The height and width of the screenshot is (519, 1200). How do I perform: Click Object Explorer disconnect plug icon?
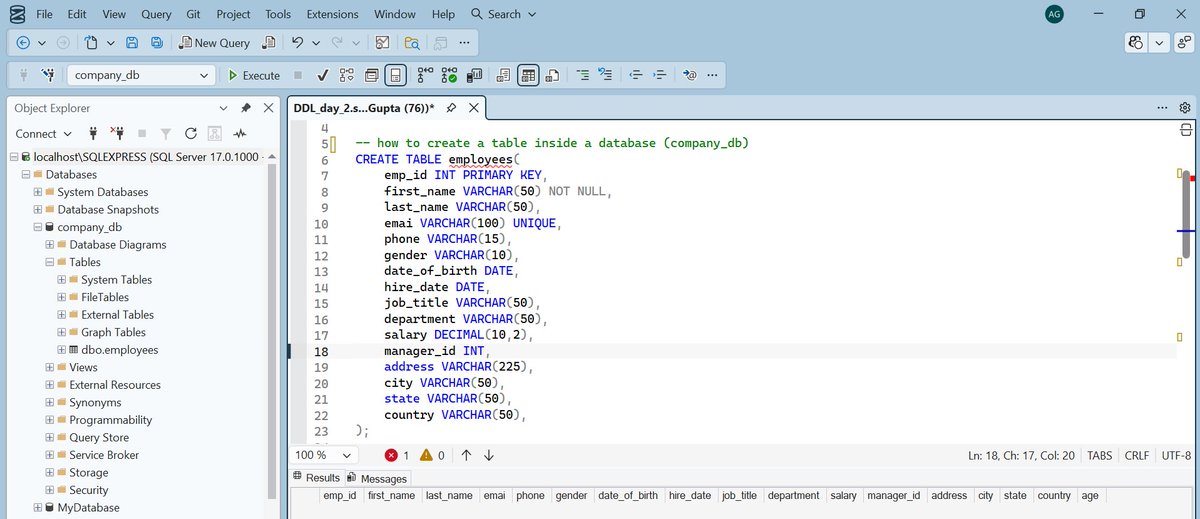point(117,133)
